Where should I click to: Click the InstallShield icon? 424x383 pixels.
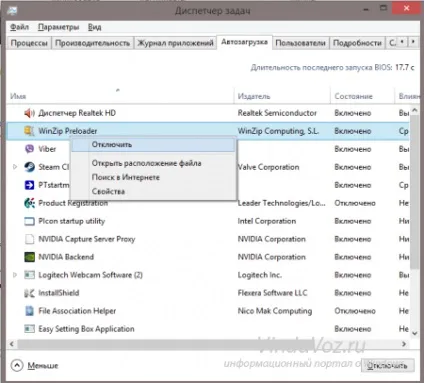click(29, 293)
